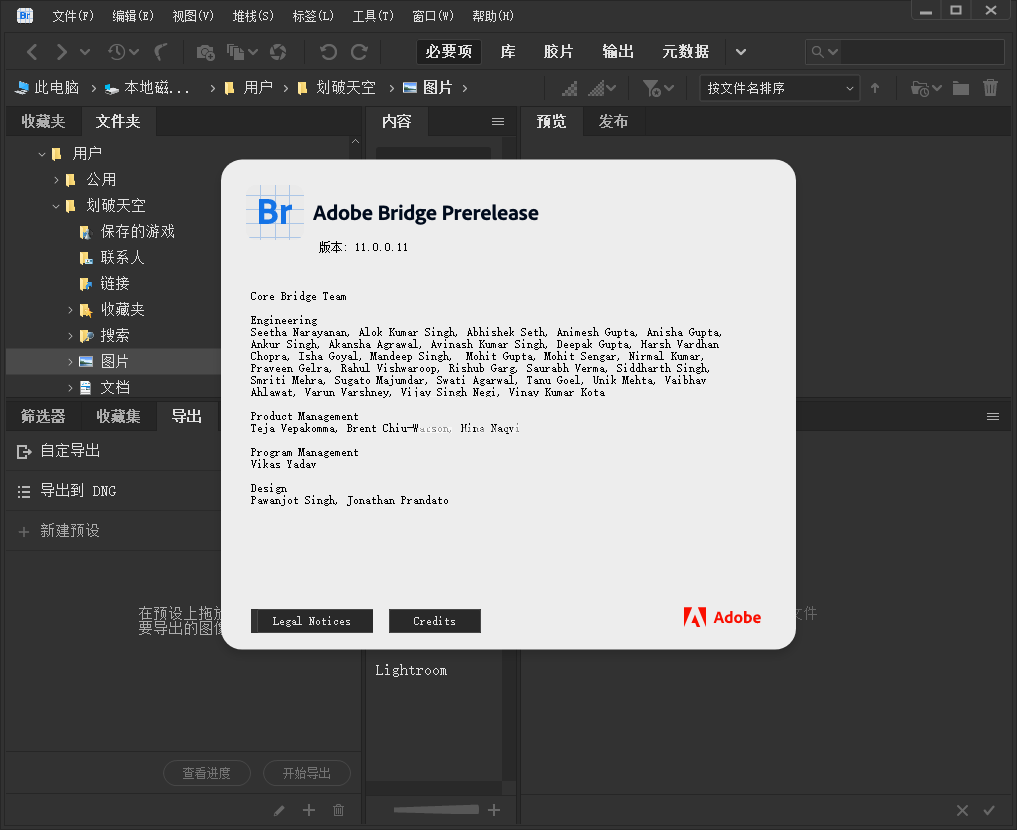Open the workspace overflow chevron next to 元数据
Viewport: 1017px width, 830px height.
tap(740, 51)
